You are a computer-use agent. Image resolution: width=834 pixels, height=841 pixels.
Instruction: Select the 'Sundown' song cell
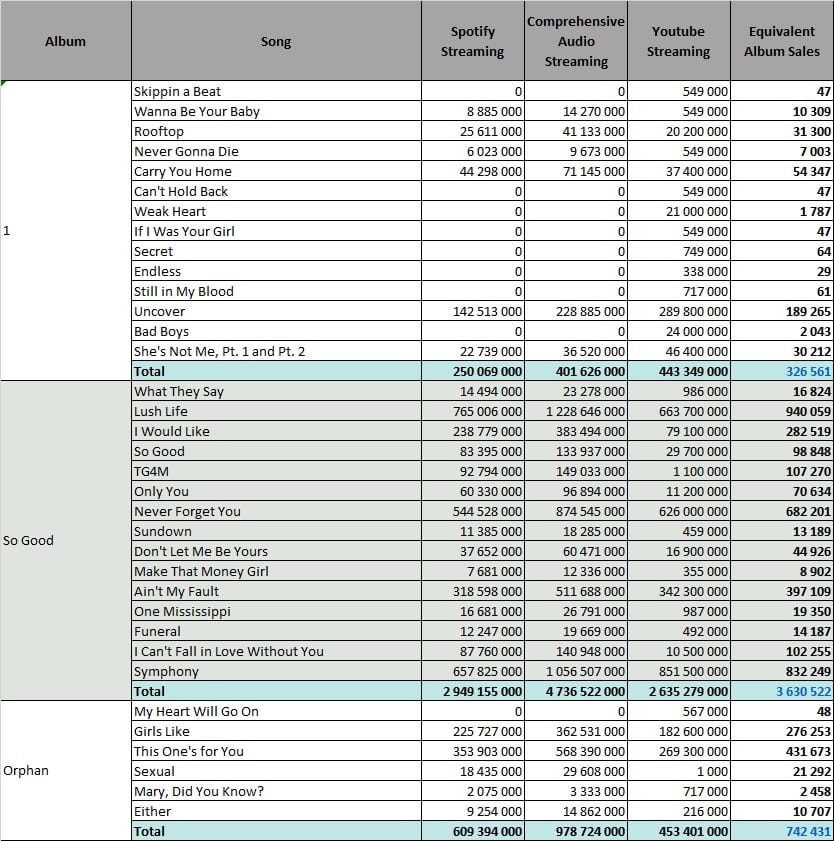(x=276, y=531)
